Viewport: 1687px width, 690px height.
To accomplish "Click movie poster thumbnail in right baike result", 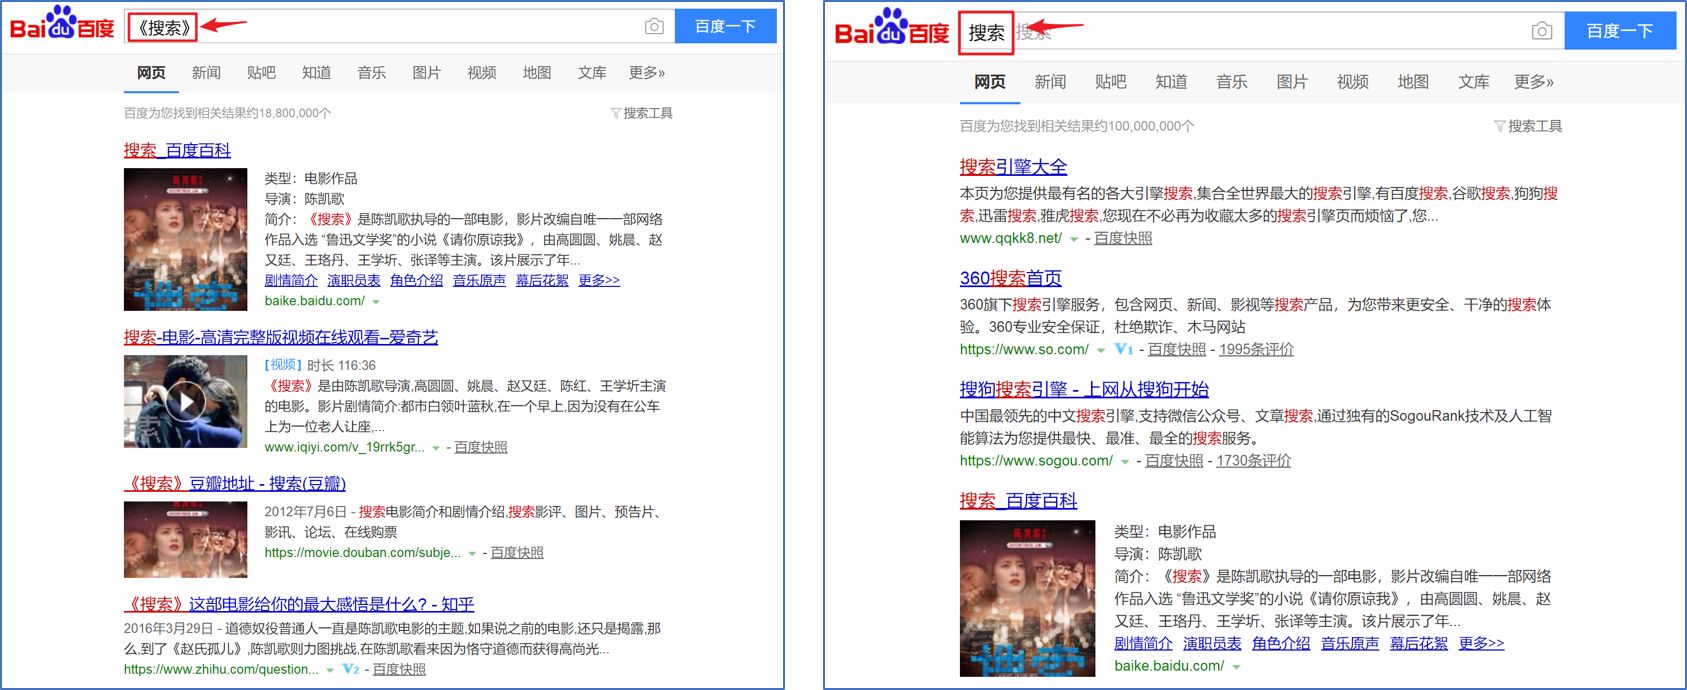I will click(1027, 599).
